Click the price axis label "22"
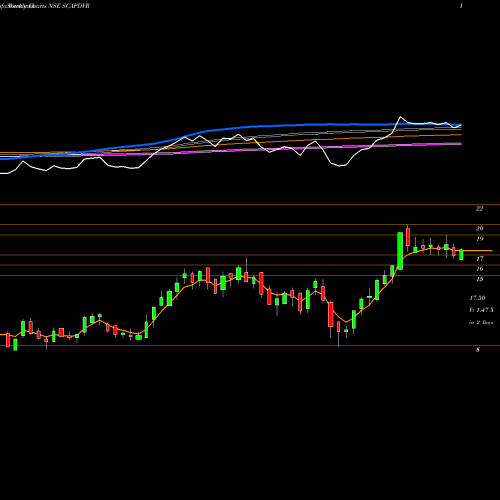This screenshot has width=500, height=500. (x=479, y=209)
